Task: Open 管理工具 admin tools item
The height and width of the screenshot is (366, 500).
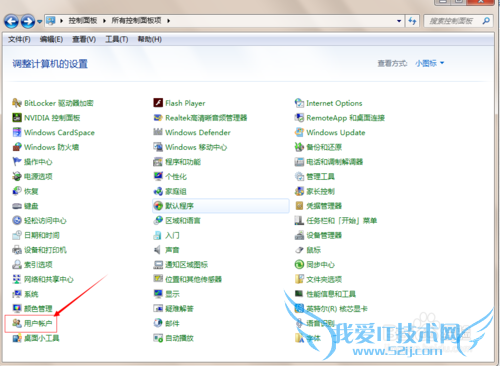Action: pyautogui.click(x=315, y=176)
